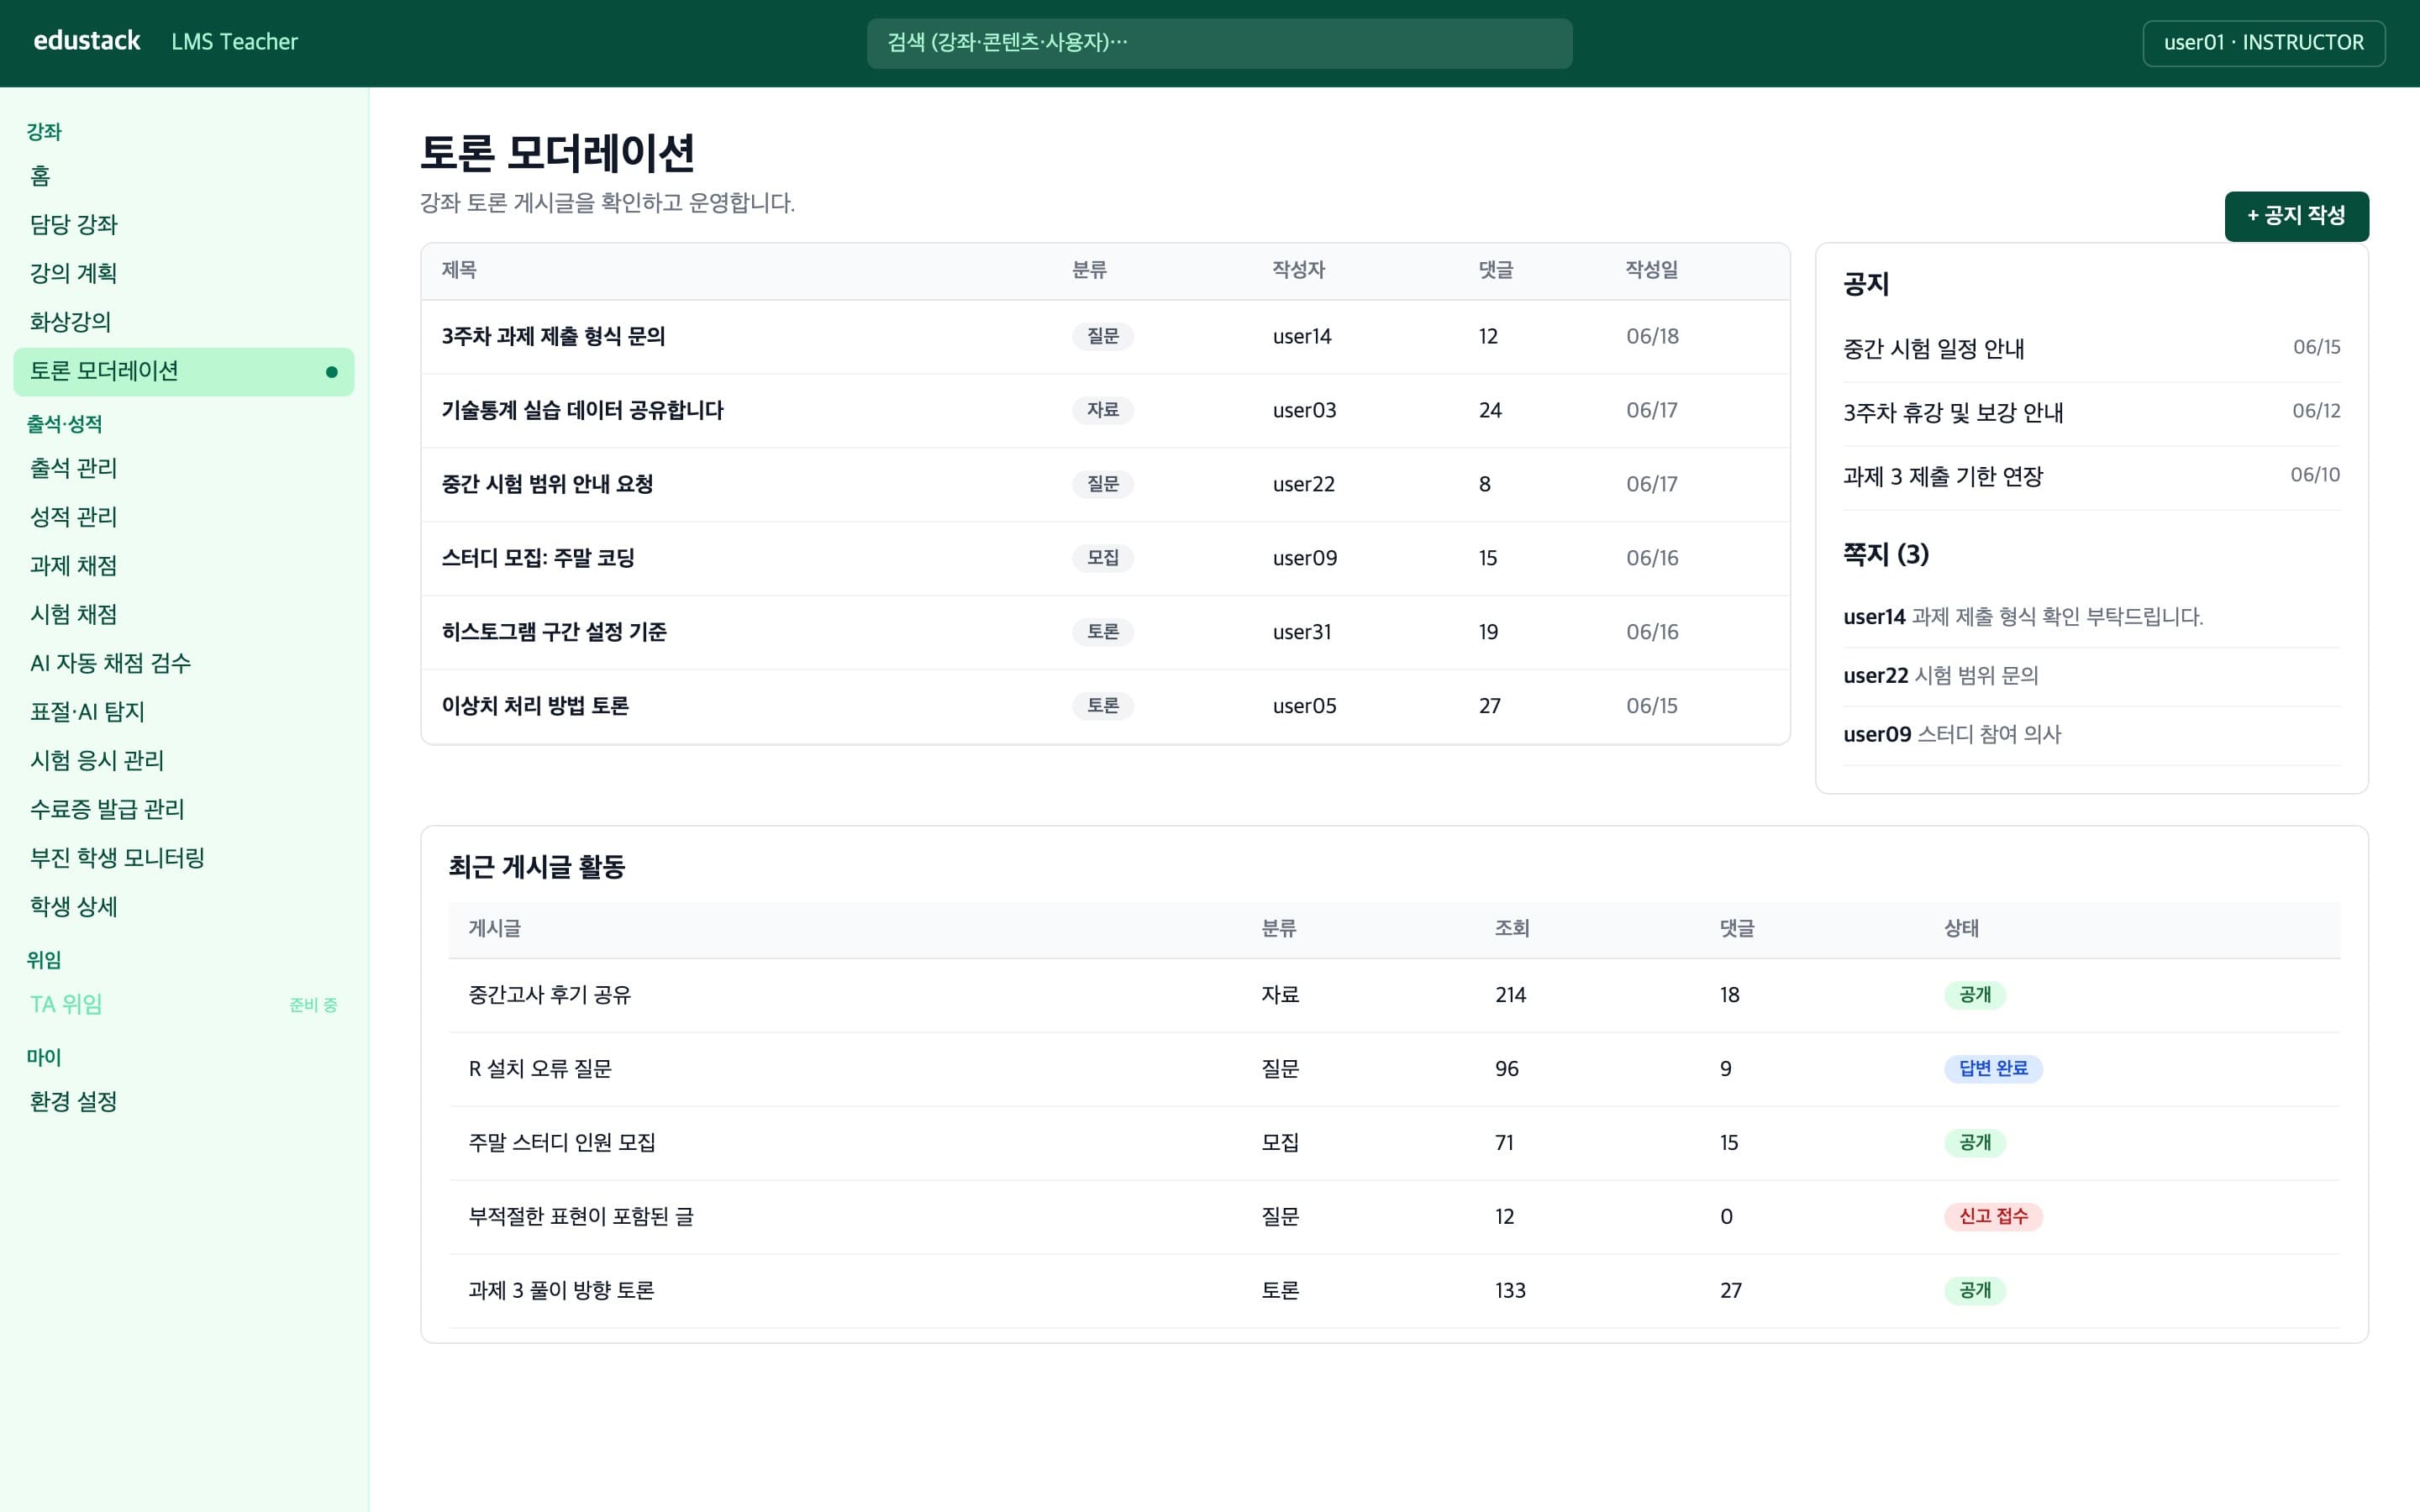Open activity row R 설치 오류 질문
The width and height of the screenshot is (2420, 1512).
(x=1394, y=1070)
